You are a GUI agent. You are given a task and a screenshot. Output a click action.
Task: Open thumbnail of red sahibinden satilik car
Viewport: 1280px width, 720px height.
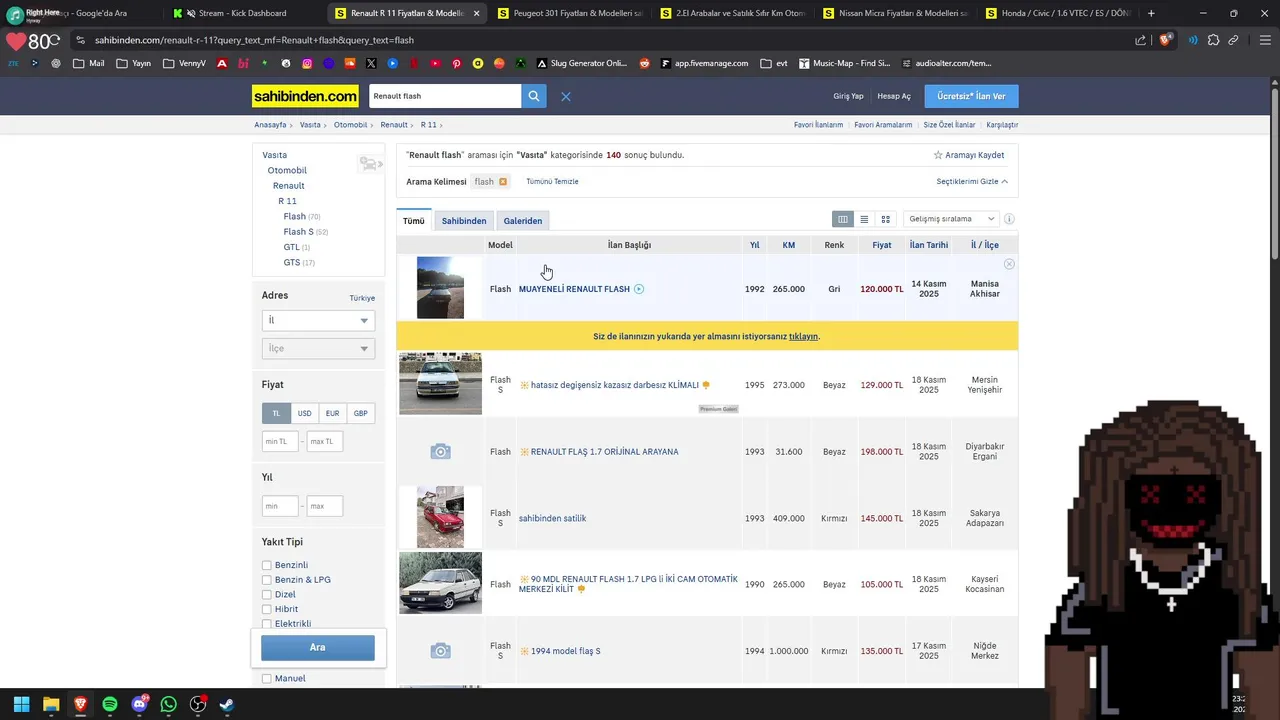tap(440, 517)
